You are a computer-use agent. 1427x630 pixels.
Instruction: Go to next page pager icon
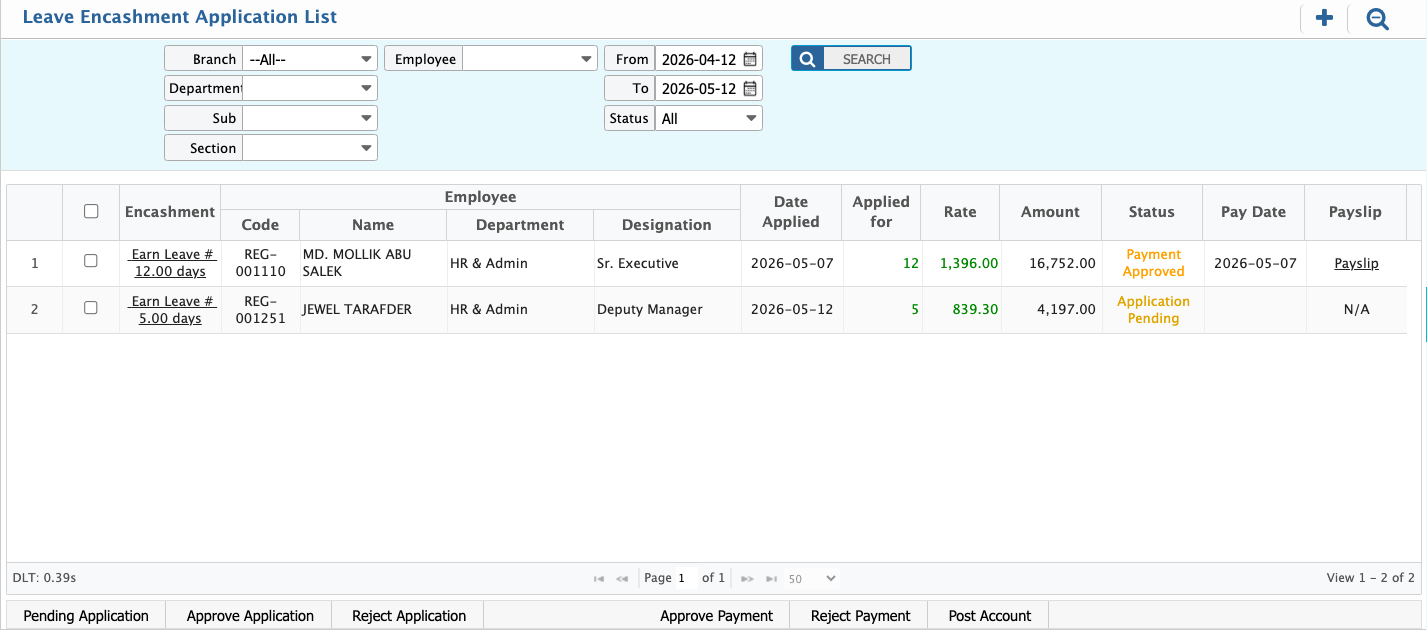point(747,578)
